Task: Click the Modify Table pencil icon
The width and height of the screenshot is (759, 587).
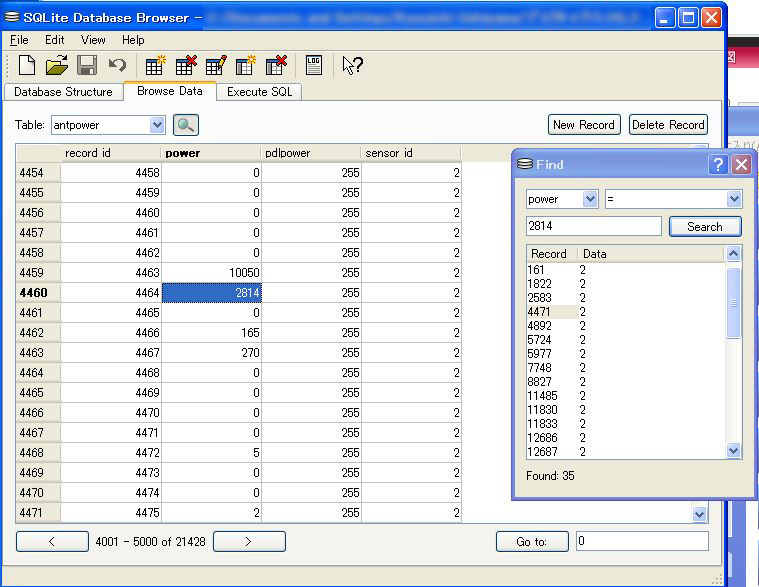Action: pyautogui.click(x=216, y=65)
